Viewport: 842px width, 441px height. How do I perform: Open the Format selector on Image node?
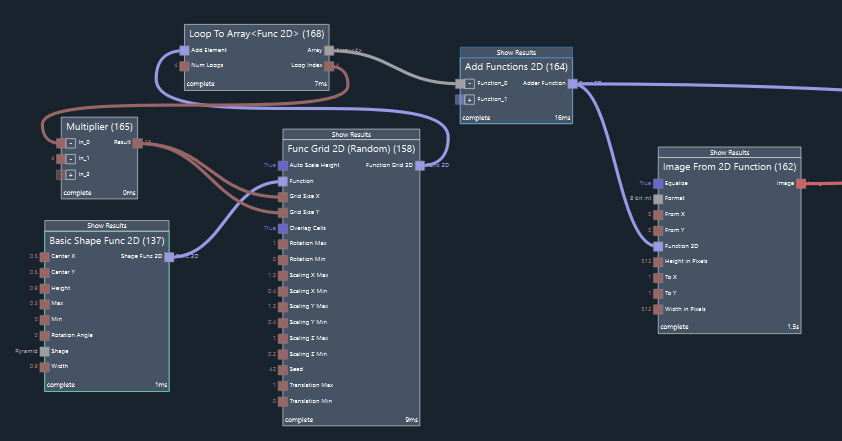[x=657, y=199]
